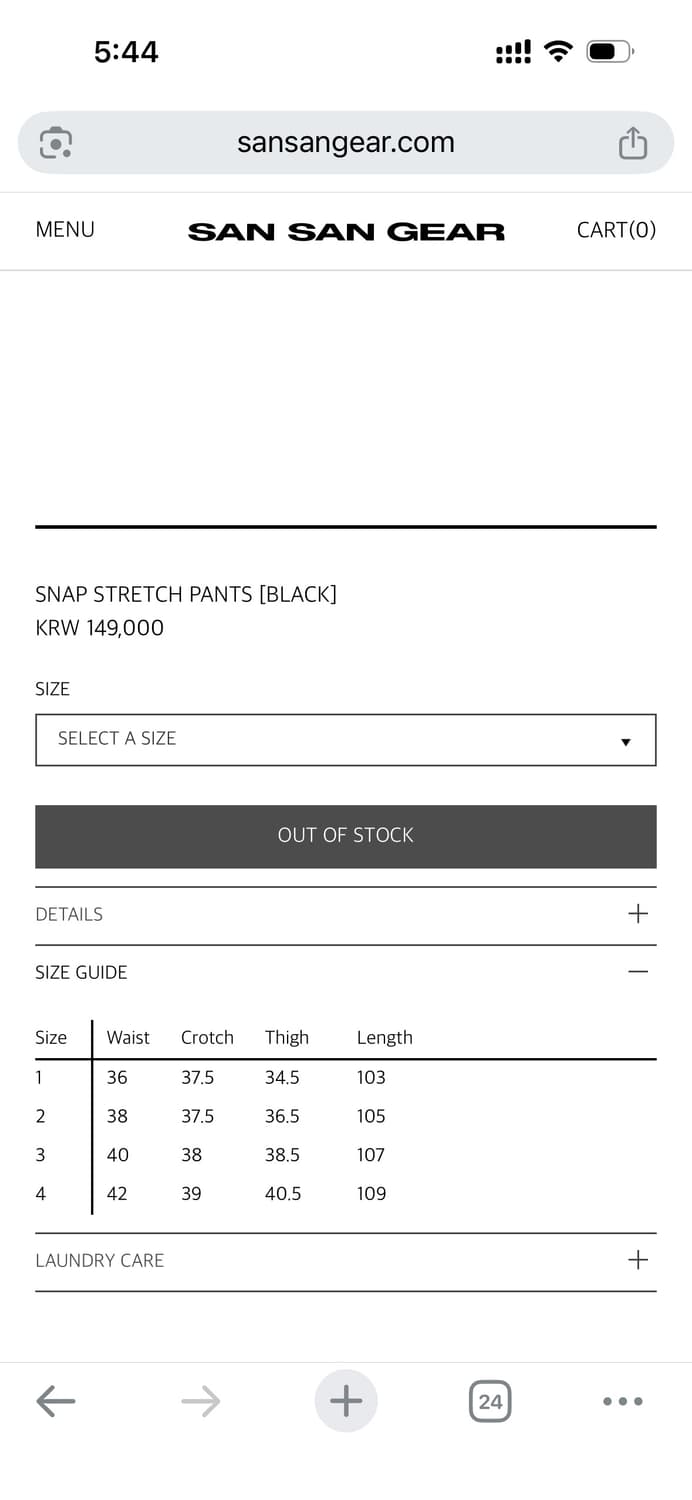Screen dimensions: 692x1500
Task: Open the Select a Size dropdown
Action: pos(346,740)
